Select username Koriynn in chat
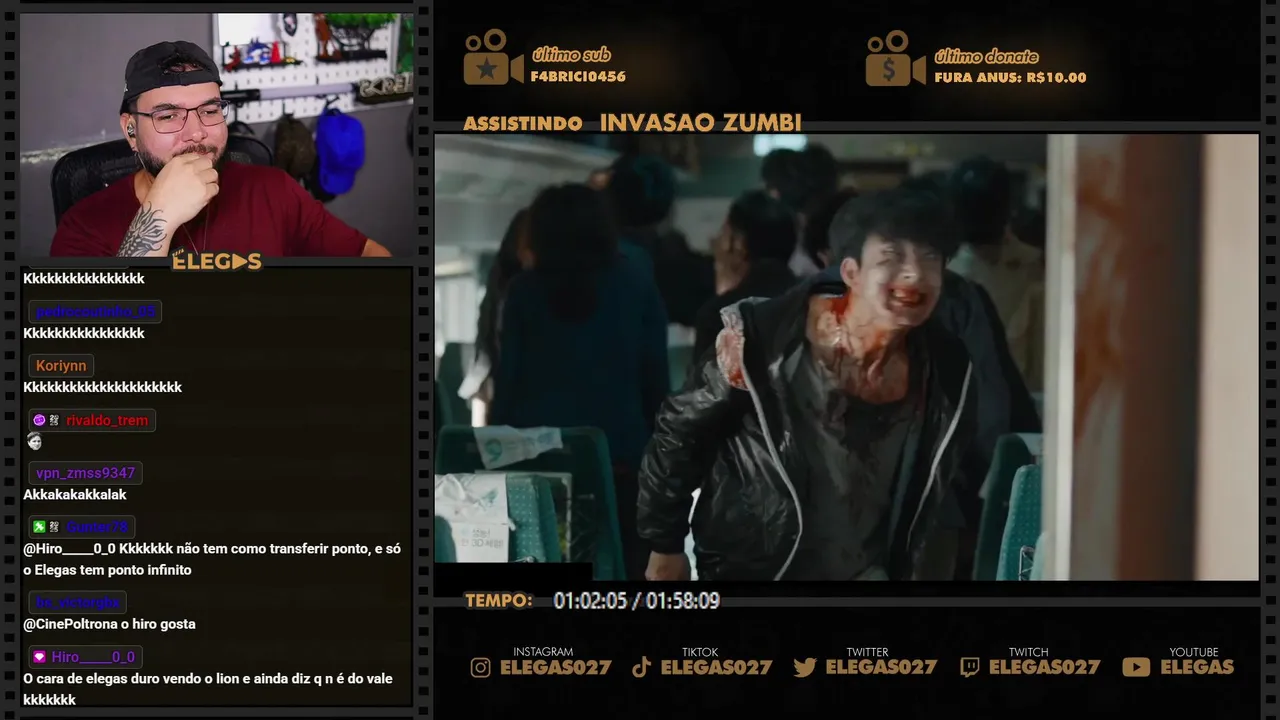This screenshot has height=720, width=1280. [61, 366]
